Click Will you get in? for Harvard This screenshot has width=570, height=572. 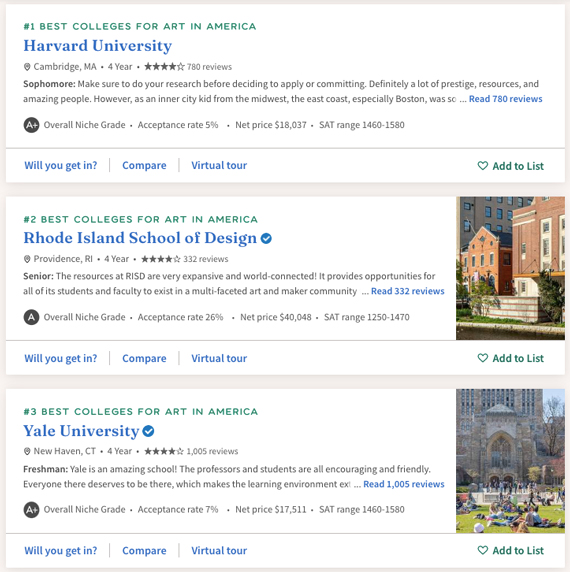click(61, 166)
